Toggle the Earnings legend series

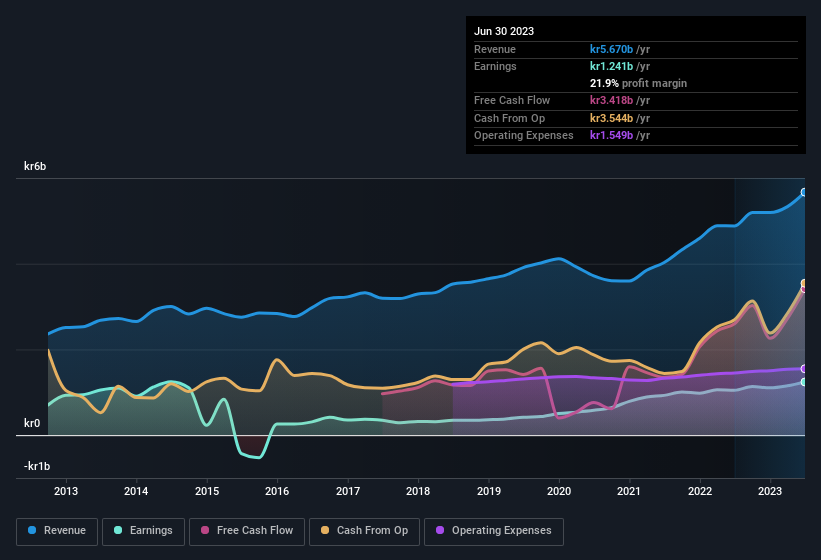coord(143,531)
